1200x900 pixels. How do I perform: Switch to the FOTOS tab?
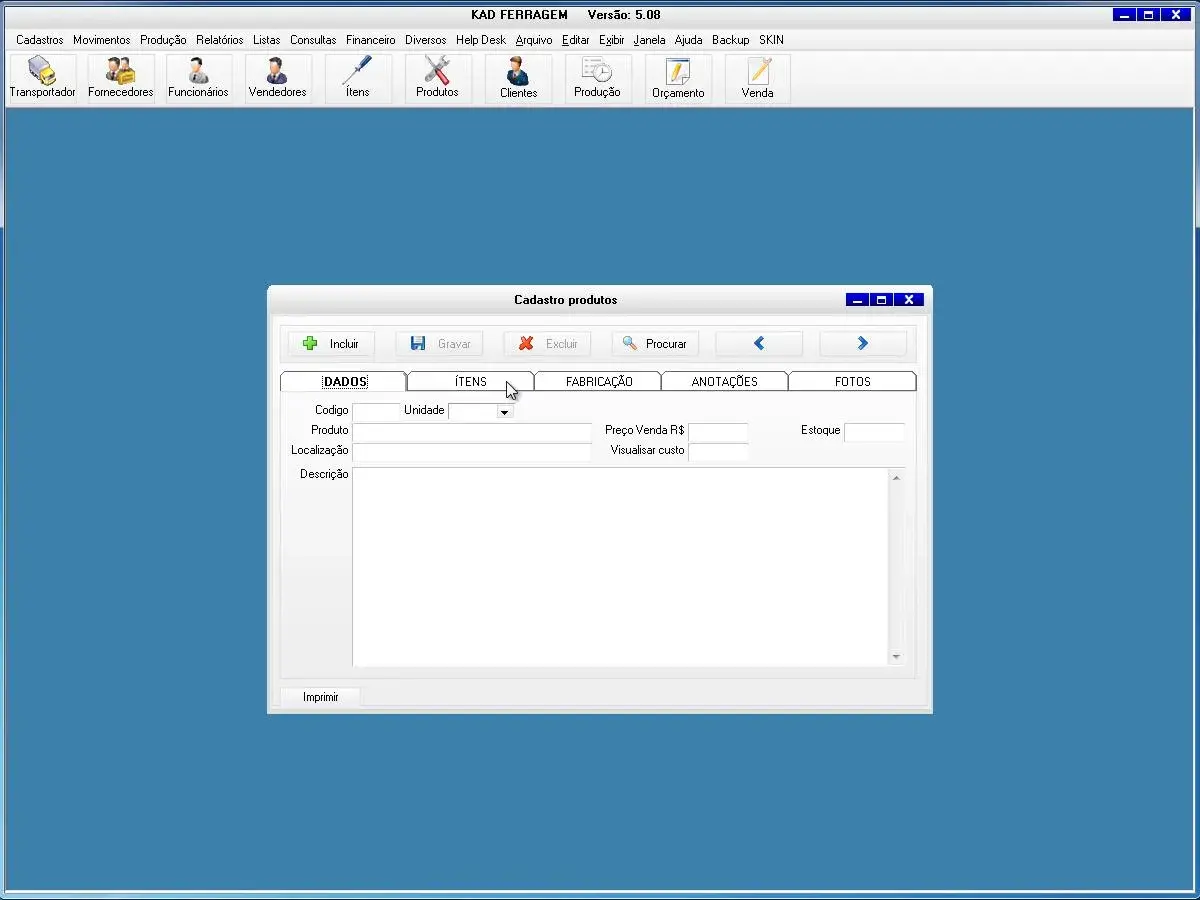(x=852, y=382)
